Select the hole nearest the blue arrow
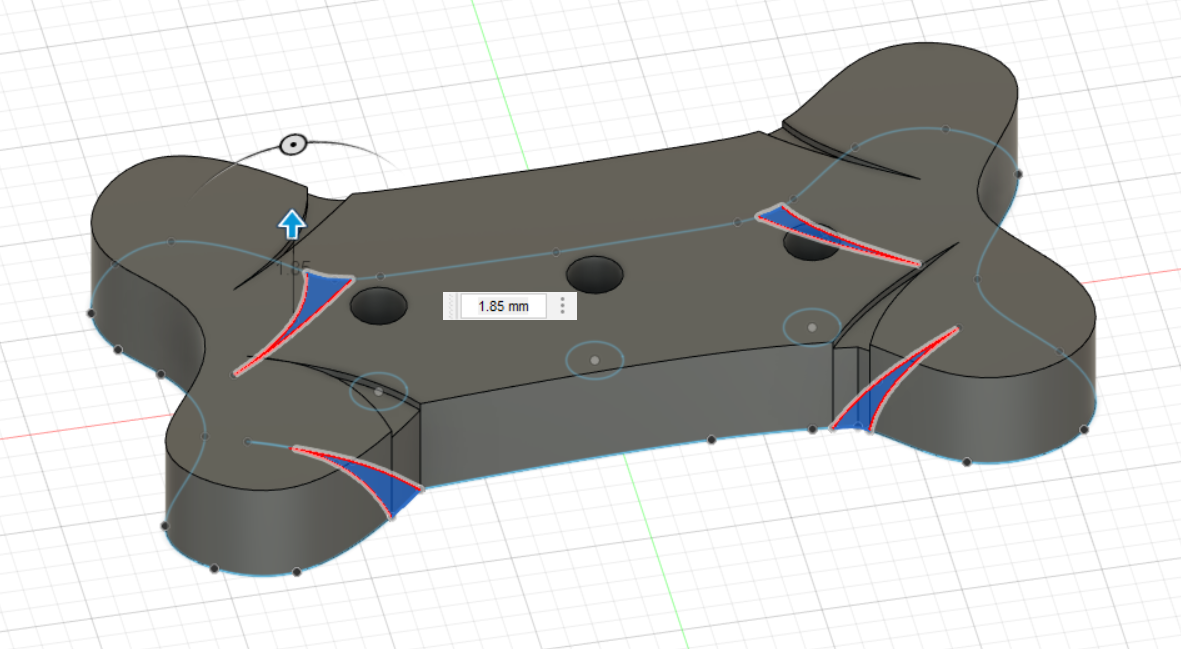1181x649 pixels. point(379,305)
